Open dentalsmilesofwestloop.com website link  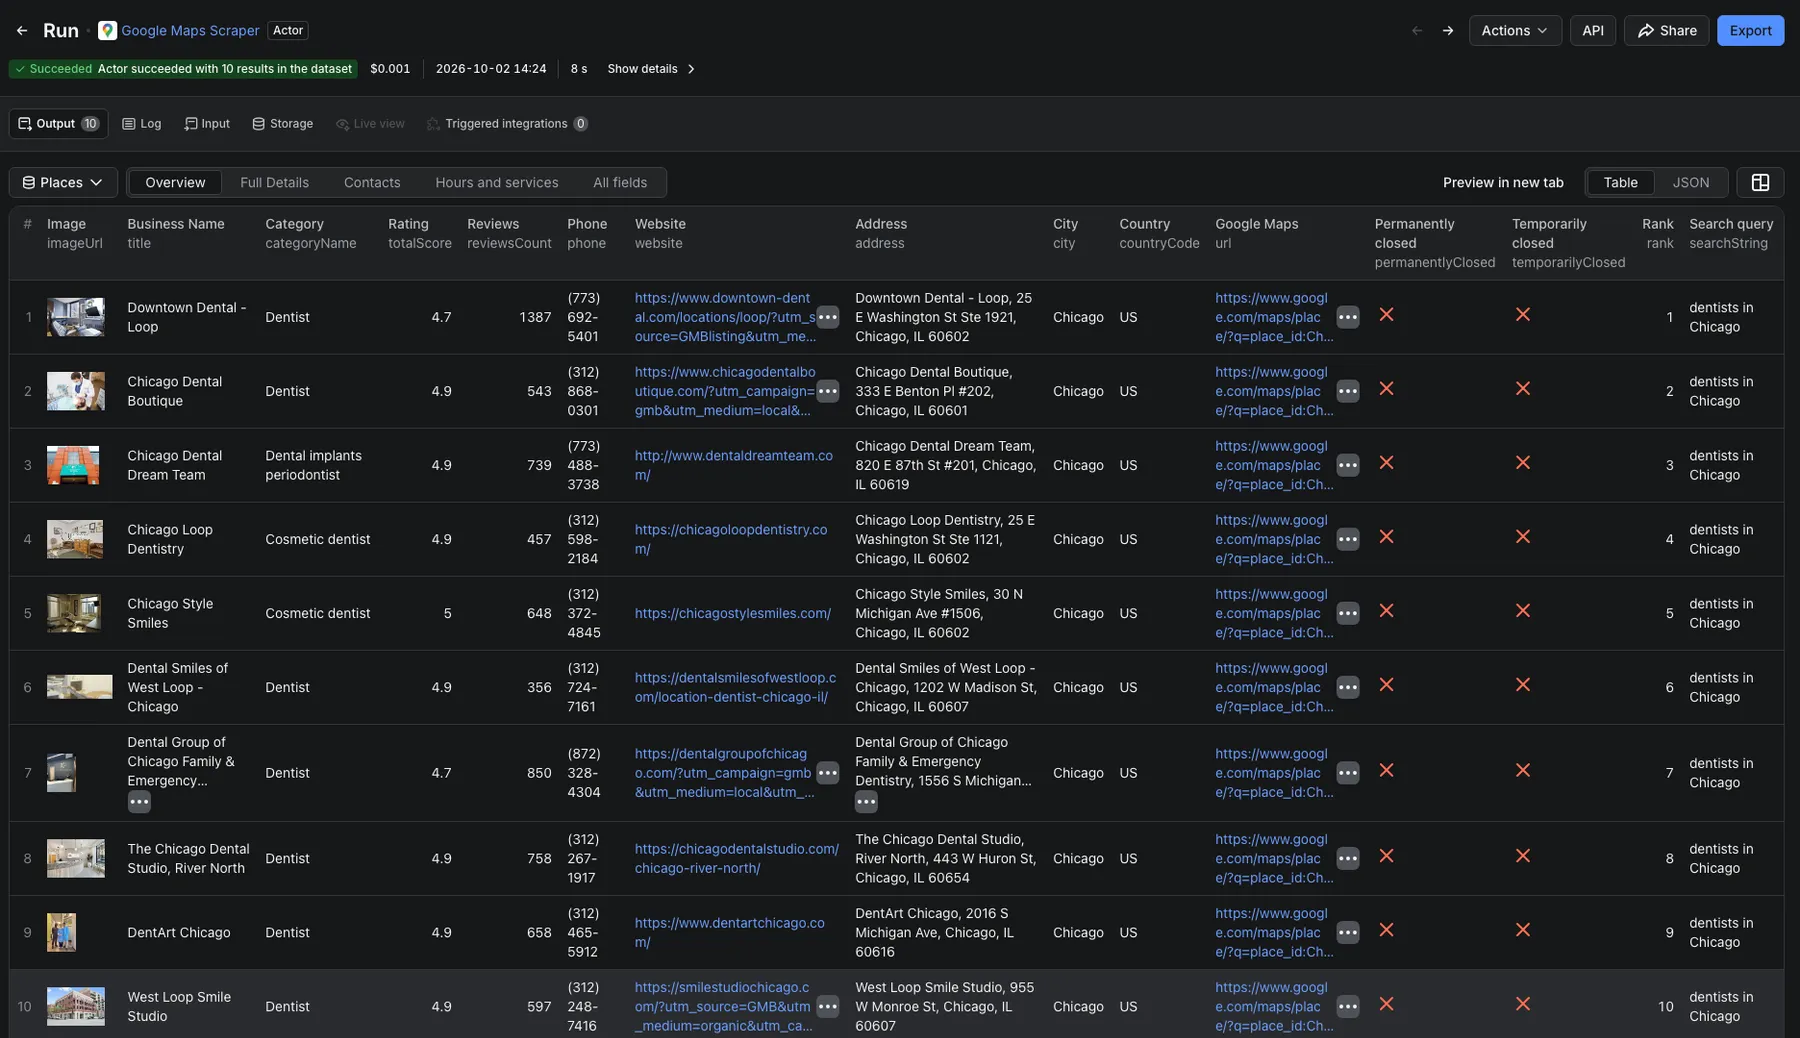(x=735, y=687)
